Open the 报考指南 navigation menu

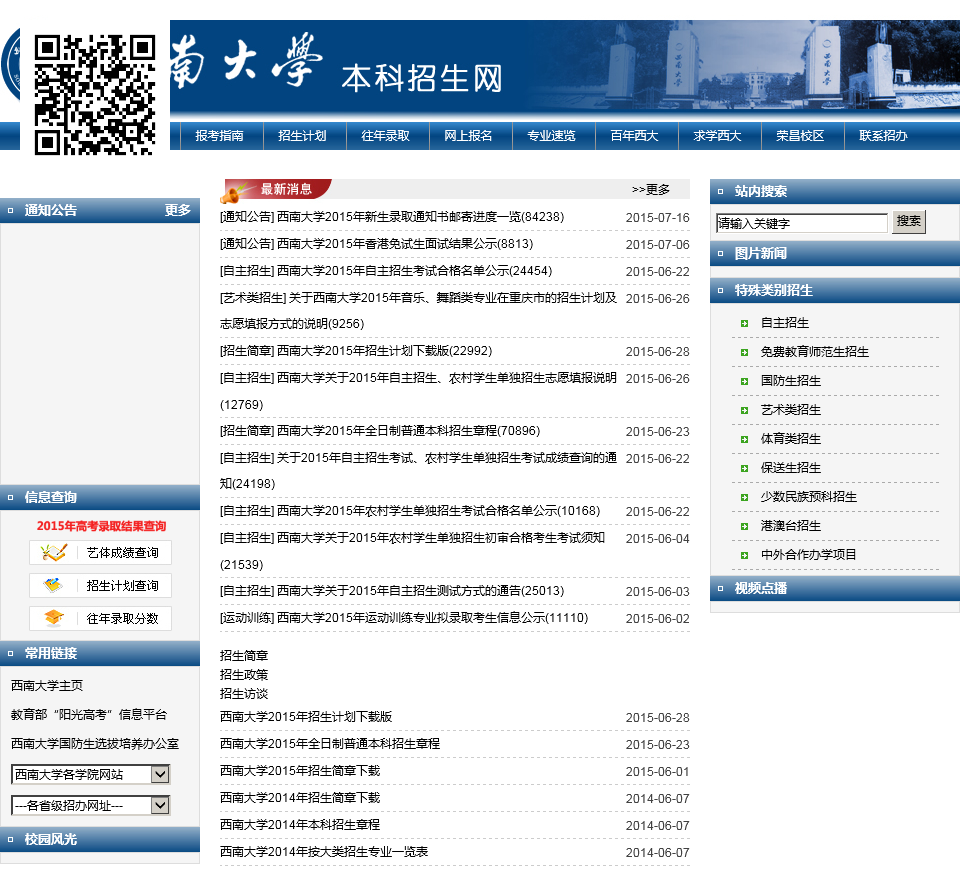pyautogui.click(x=219, y=136)
